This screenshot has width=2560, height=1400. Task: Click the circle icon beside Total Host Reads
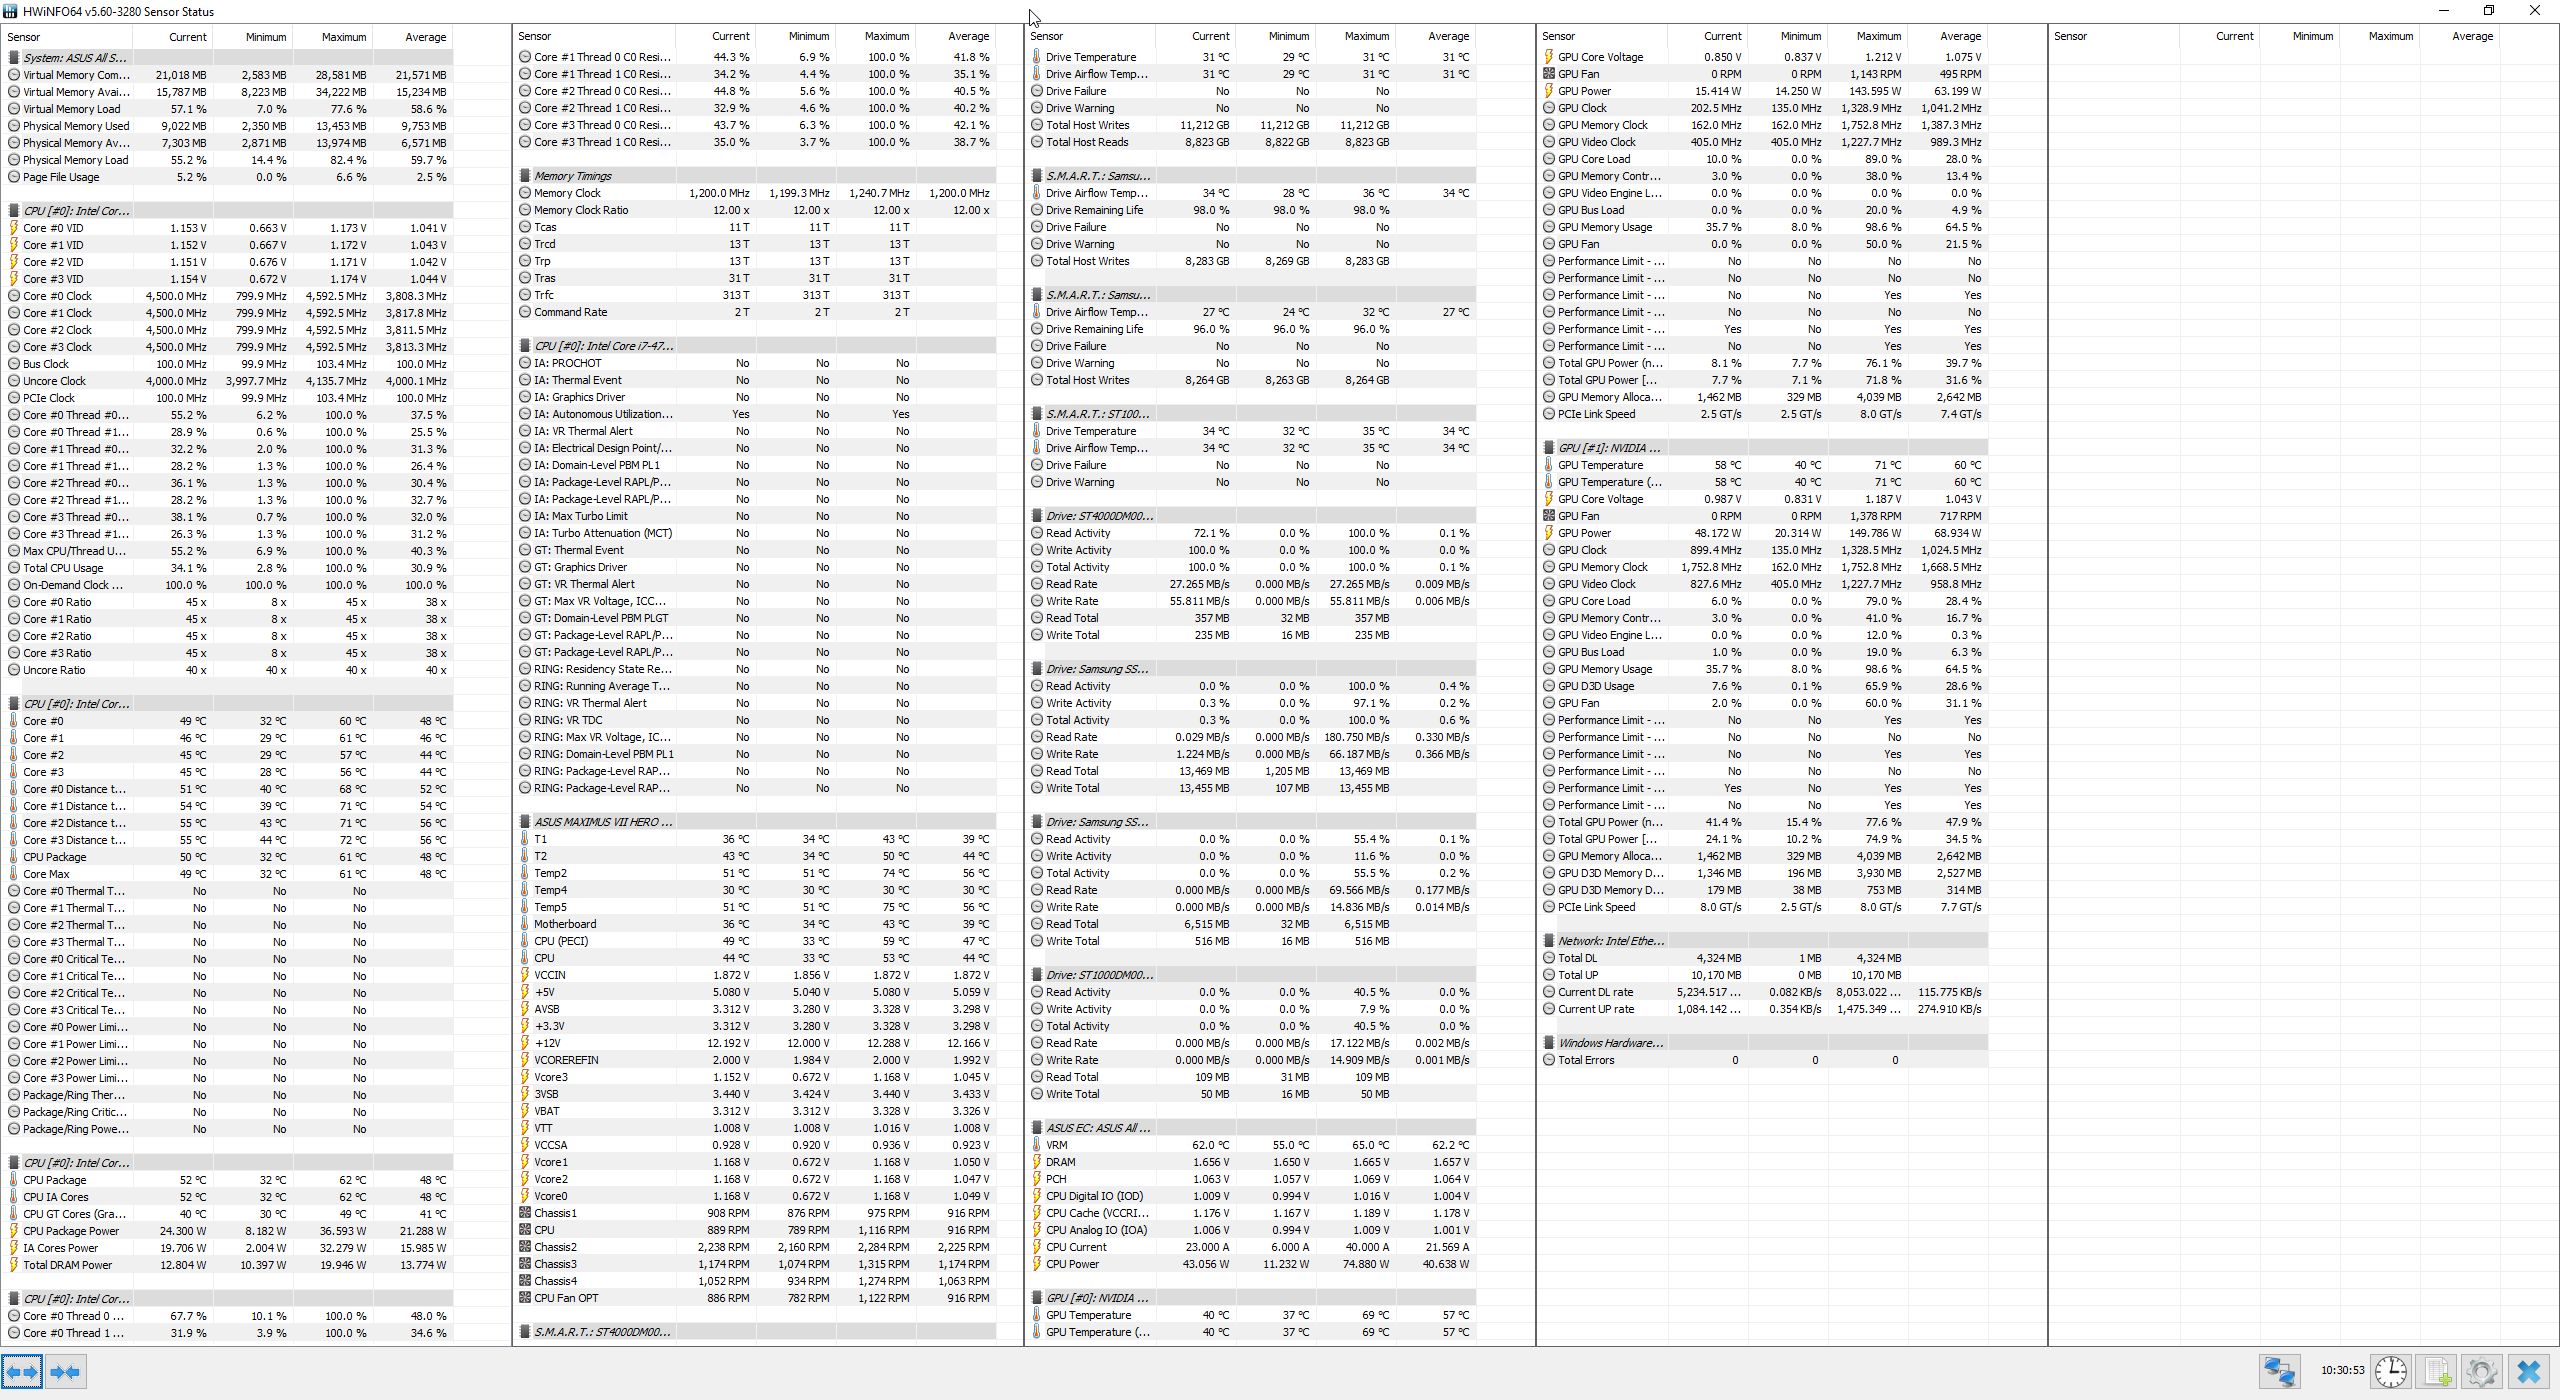click(x=1037, y=142)
